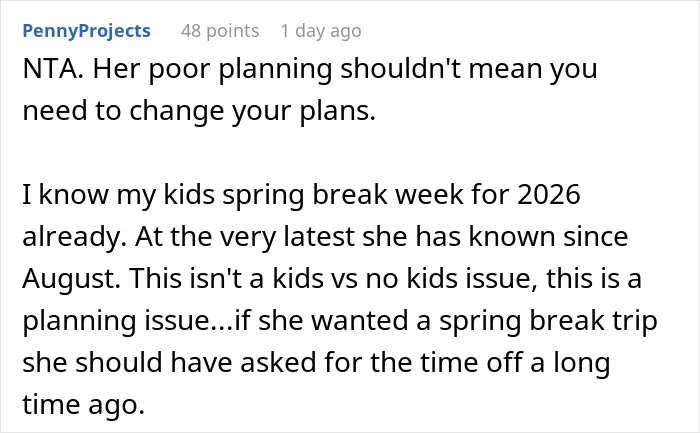This screenshot has width=700, height=433.
Task: Click the word 'August' in comment
Action: tap(71, 279)
